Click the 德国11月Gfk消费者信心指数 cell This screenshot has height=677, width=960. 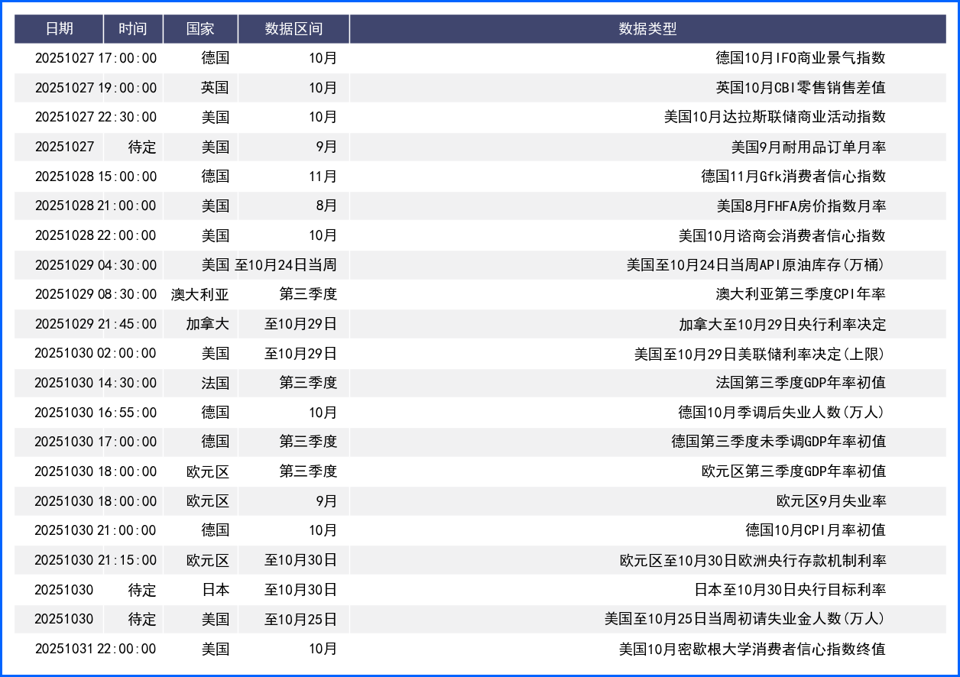point(793,176)
